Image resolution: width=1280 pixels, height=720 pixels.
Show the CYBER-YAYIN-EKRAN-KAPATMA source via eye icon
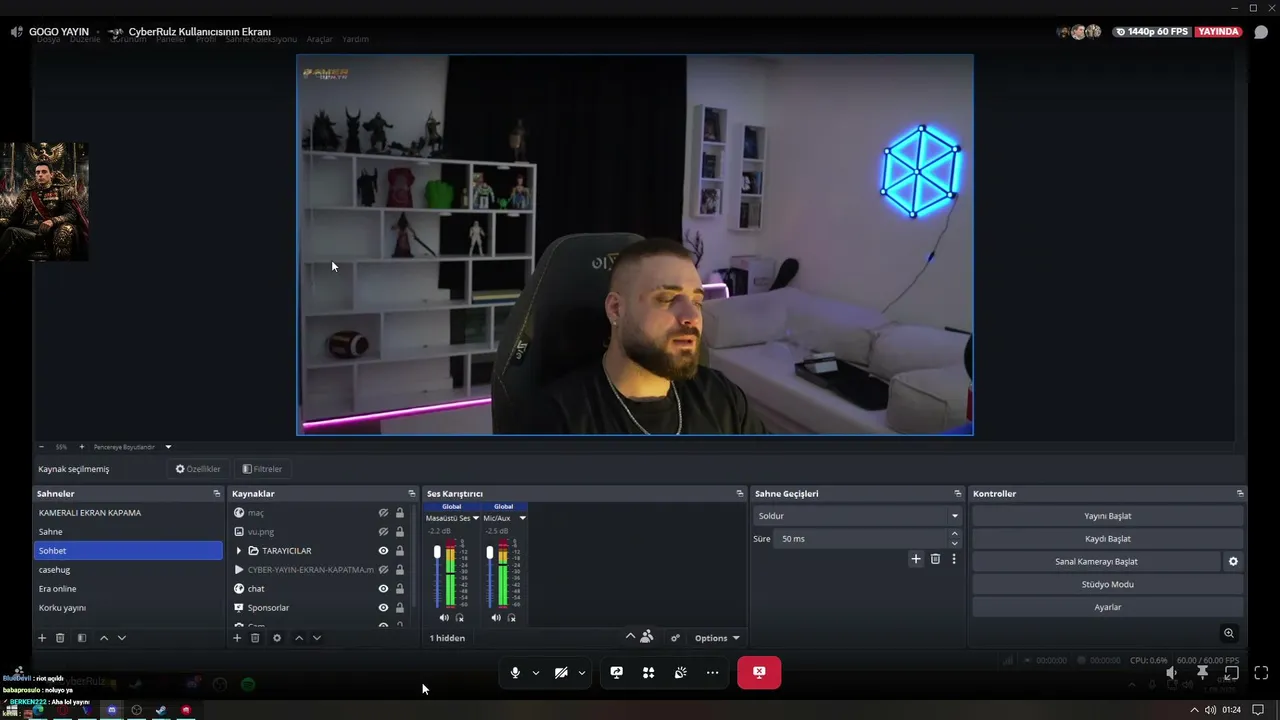coord(383,570)
